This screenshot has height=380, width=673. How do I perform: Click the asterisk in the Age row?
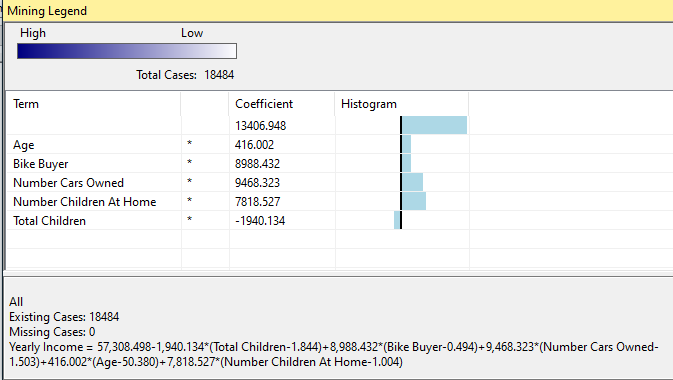[190, 143]
